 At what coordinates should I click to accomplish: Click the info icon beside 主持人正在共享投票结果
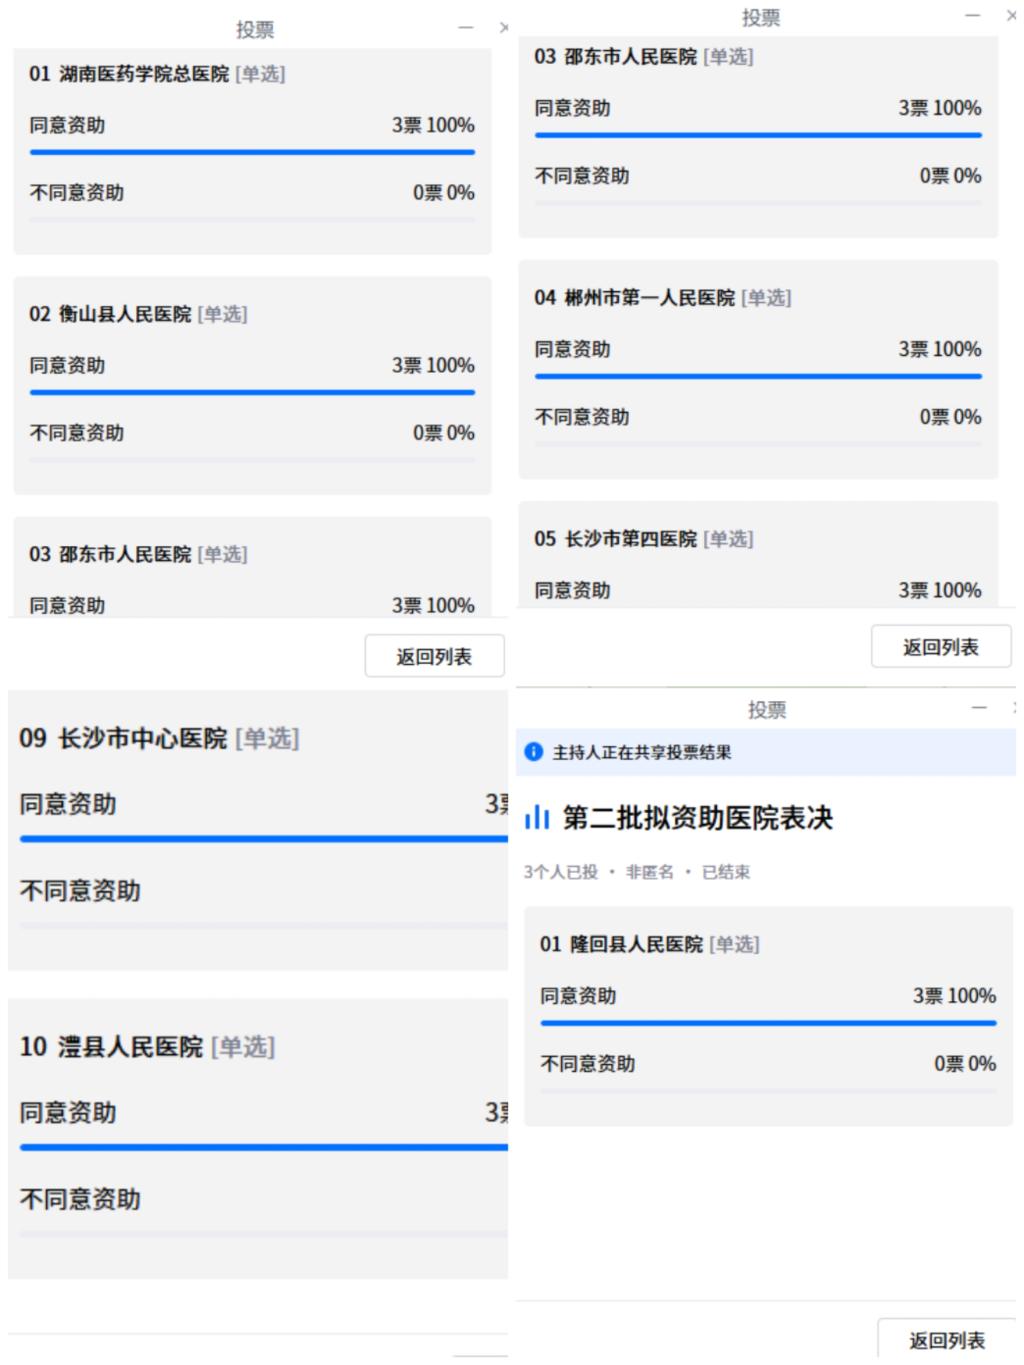(534, 752)
